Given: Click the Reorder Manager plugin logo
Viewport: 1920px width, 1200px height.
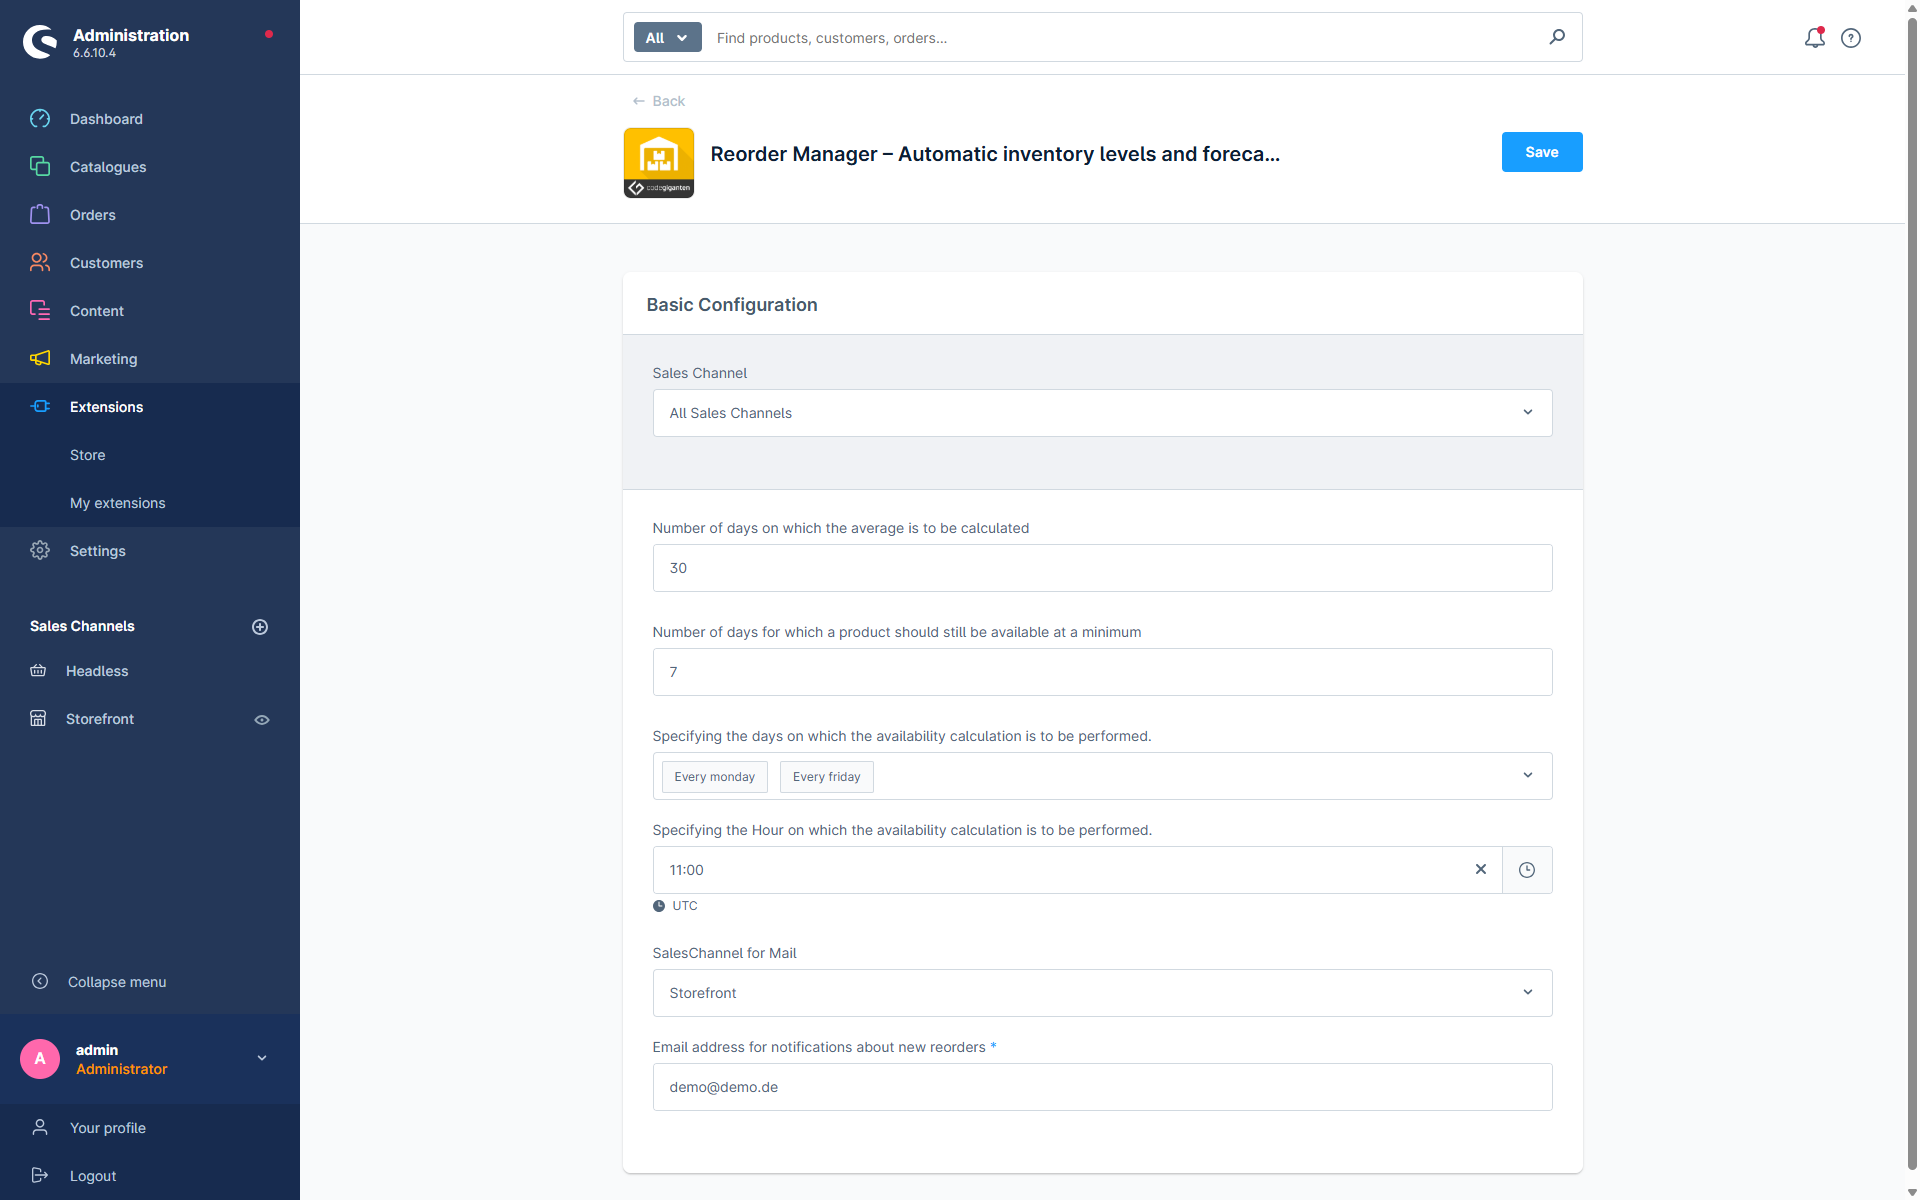Looking at the screenshot, I should (x=659, y=162).
